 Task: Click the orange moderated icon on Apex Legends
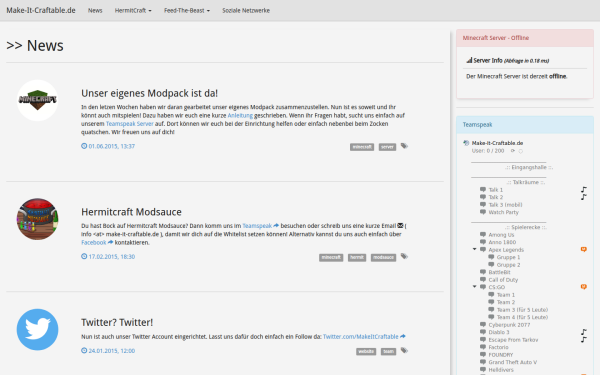coord(584,249)
